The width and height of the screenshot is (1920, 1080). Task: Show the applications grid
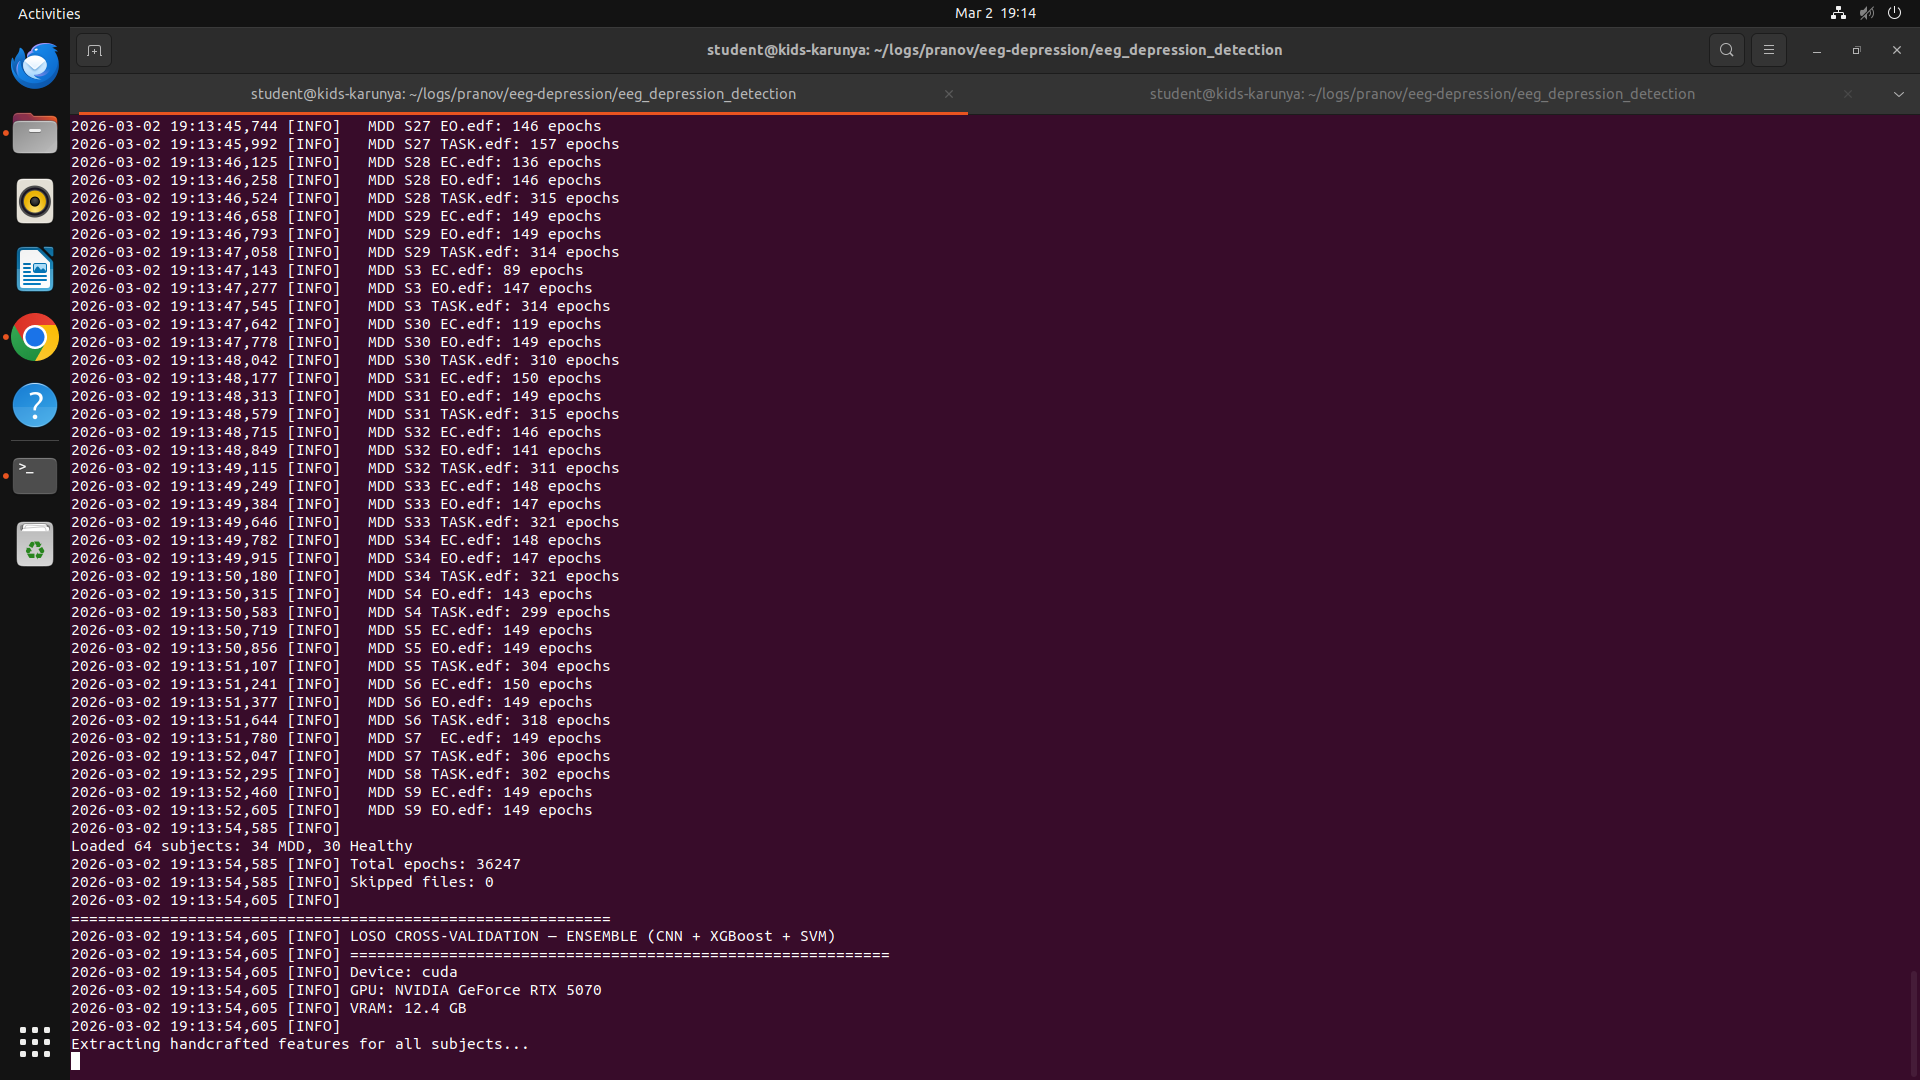pos(35,1042)
